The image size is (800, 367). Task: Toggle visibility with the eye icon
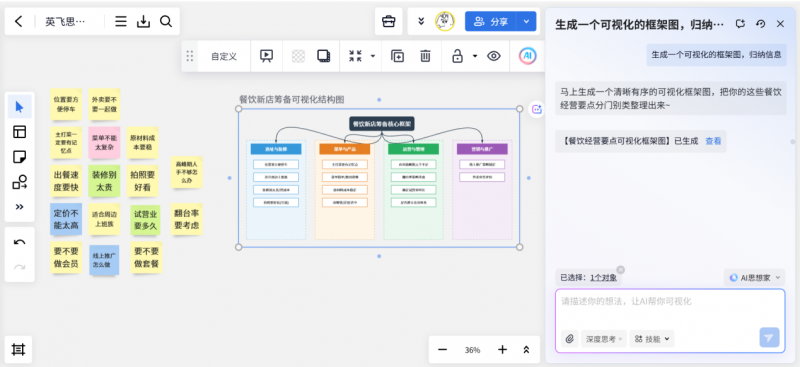(493, 56)
